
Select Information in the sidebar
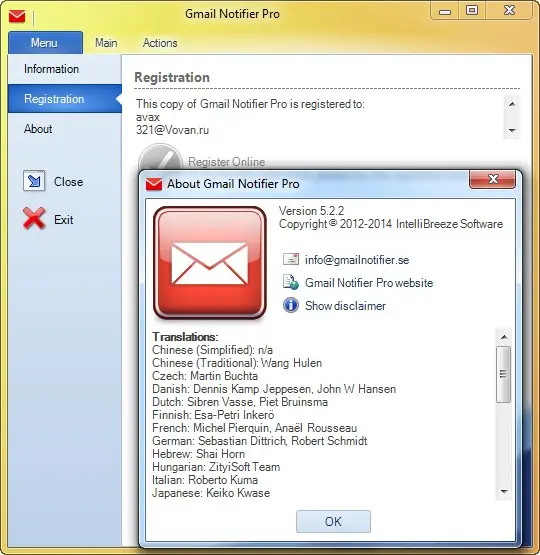(51, 69)
